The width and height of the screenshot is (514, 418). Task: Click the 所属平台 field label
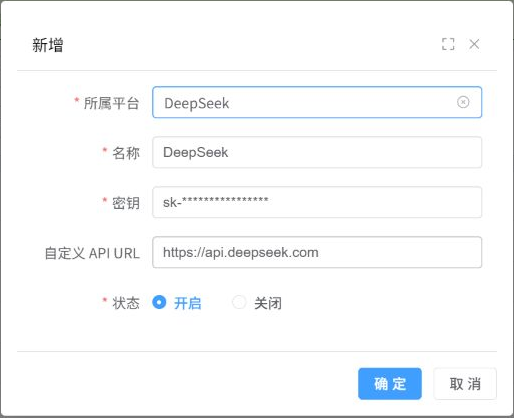(x=111, y=103)
